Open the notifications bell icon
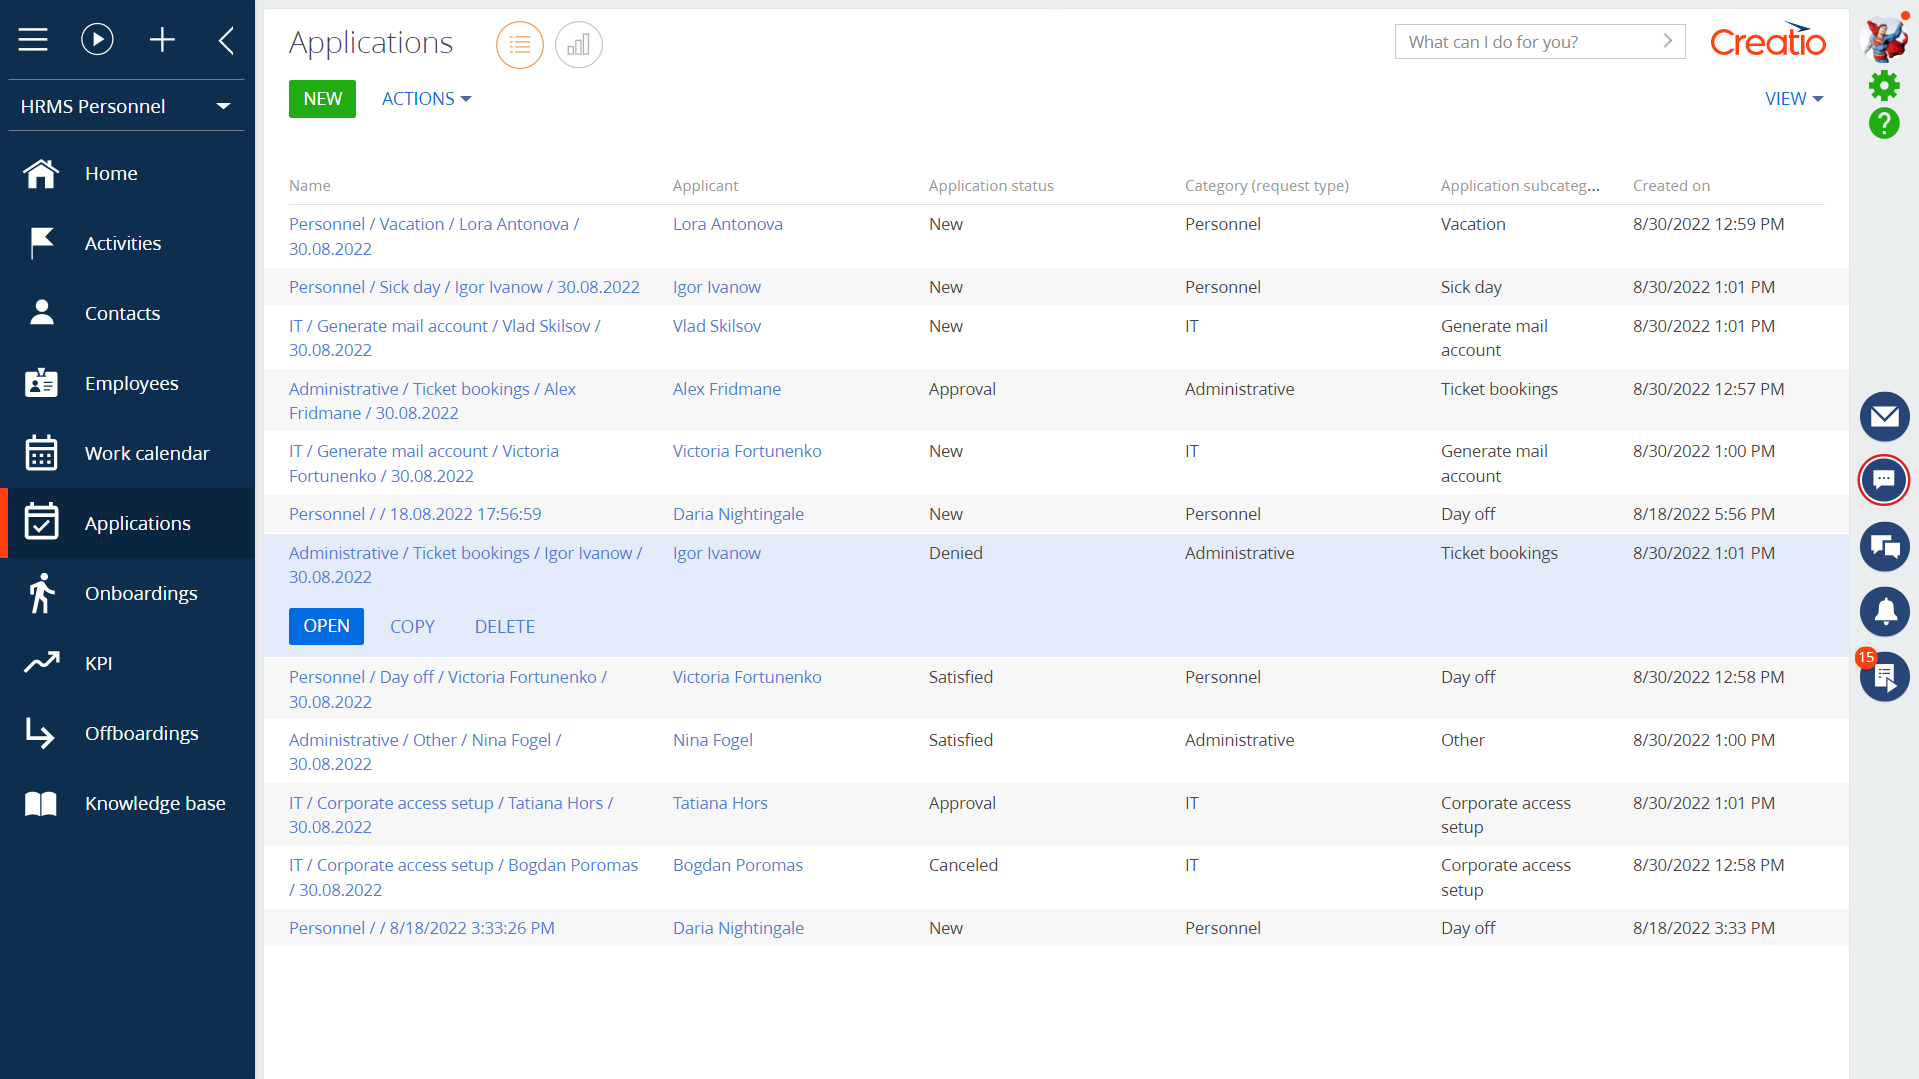 click(1884, 612)
